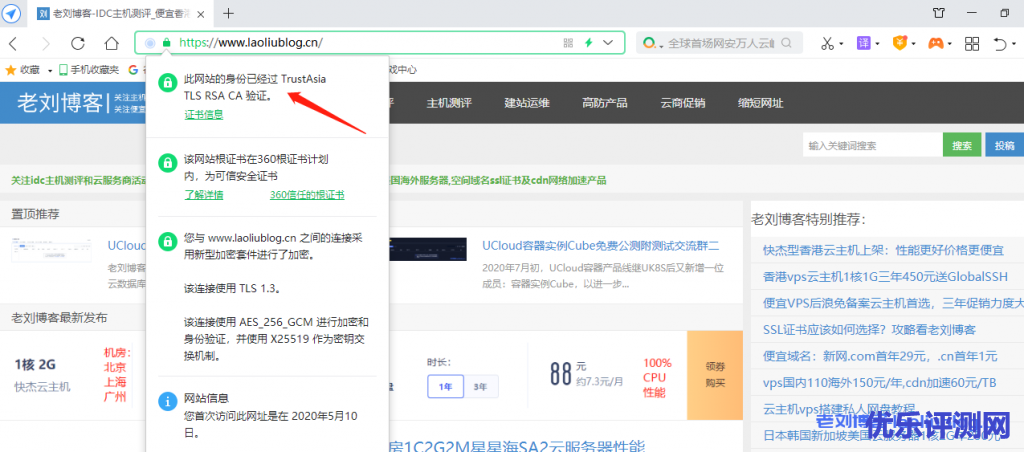This screenshot has height=452, width=1024.
Task: Click the four-square apps grid icon
Action: click(971, 44)
